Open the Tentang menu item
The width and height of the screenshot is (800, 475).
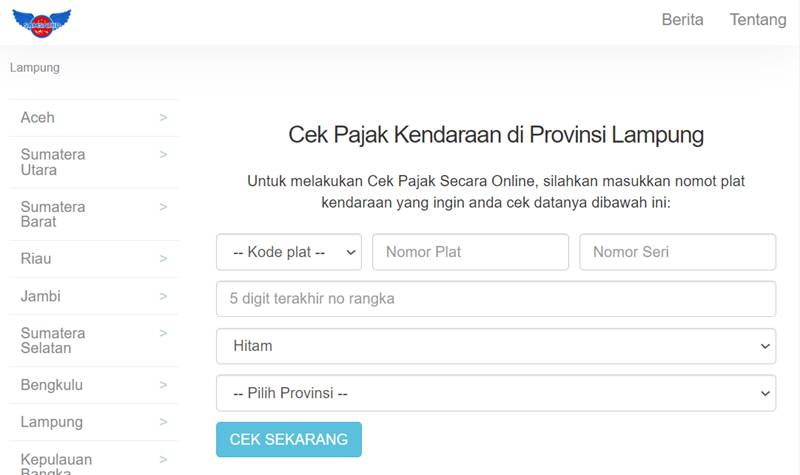758,19
